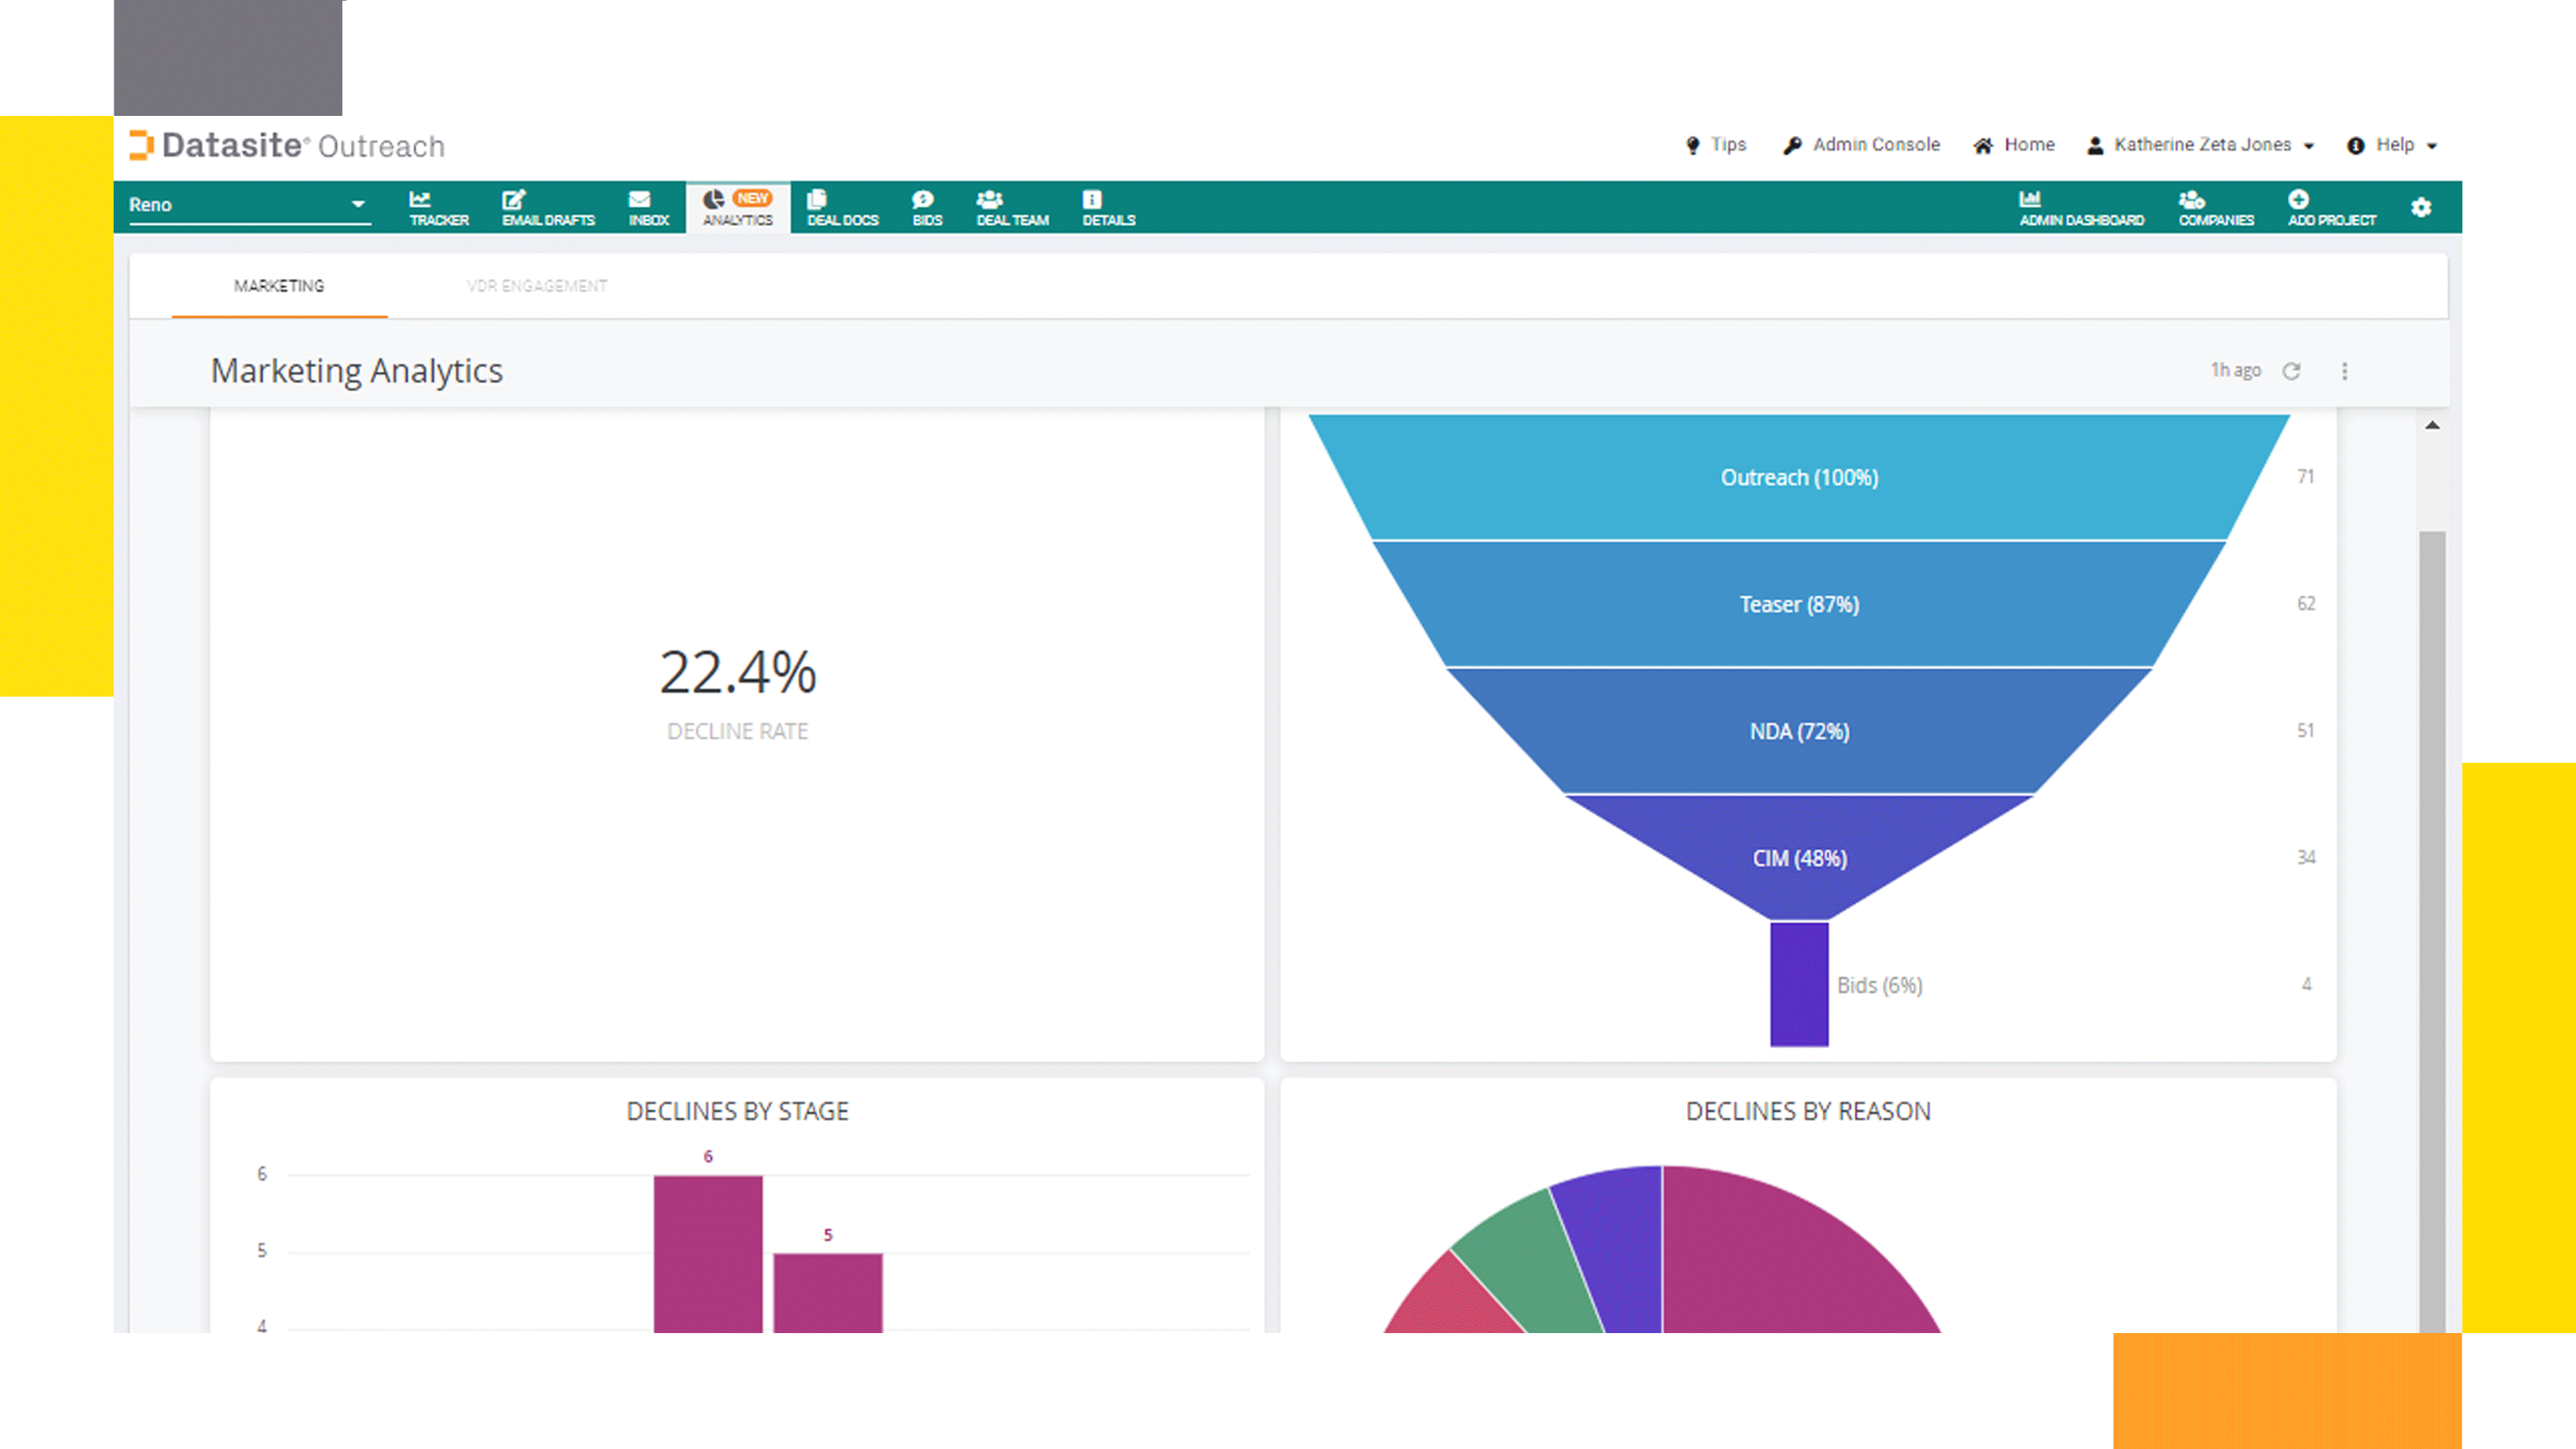This screenshot has width=2576, height=1449.
Task: Refresh the Marketing Analytics data
Action: (x=2291, y=371)
